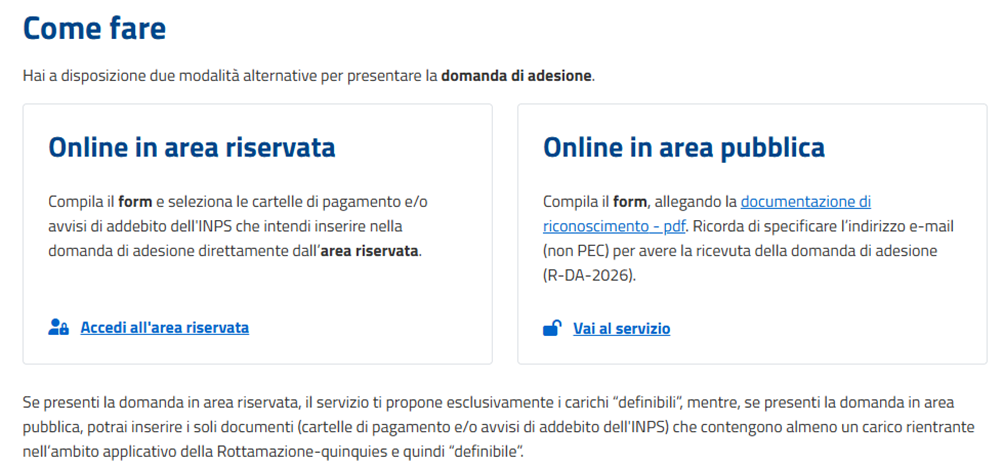
Task: Click the (R-DA-2026) receipt code text
Action: click(x=589, y=275)
